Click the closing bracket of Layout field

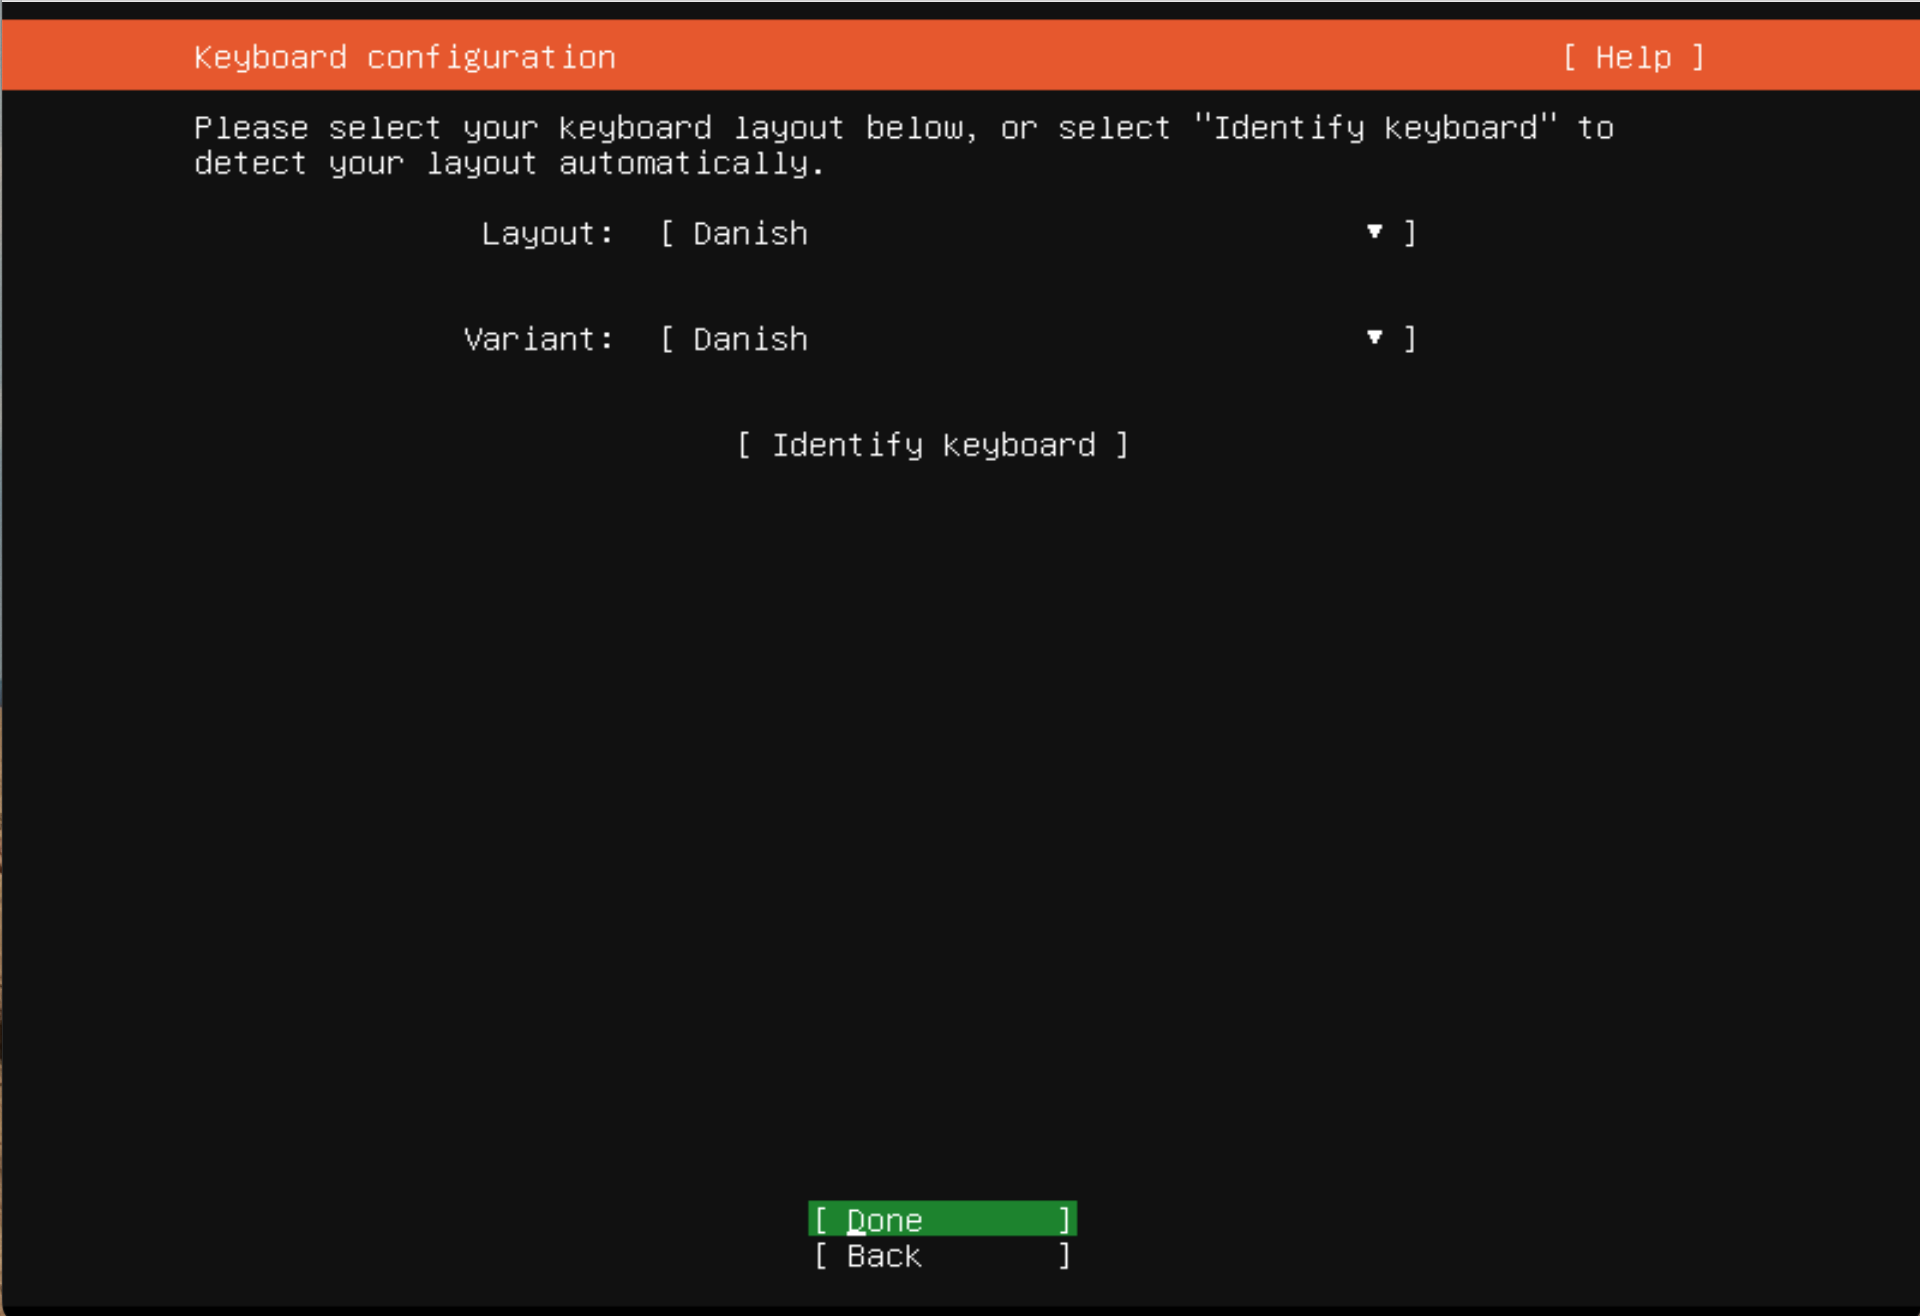pos(1409,234)
